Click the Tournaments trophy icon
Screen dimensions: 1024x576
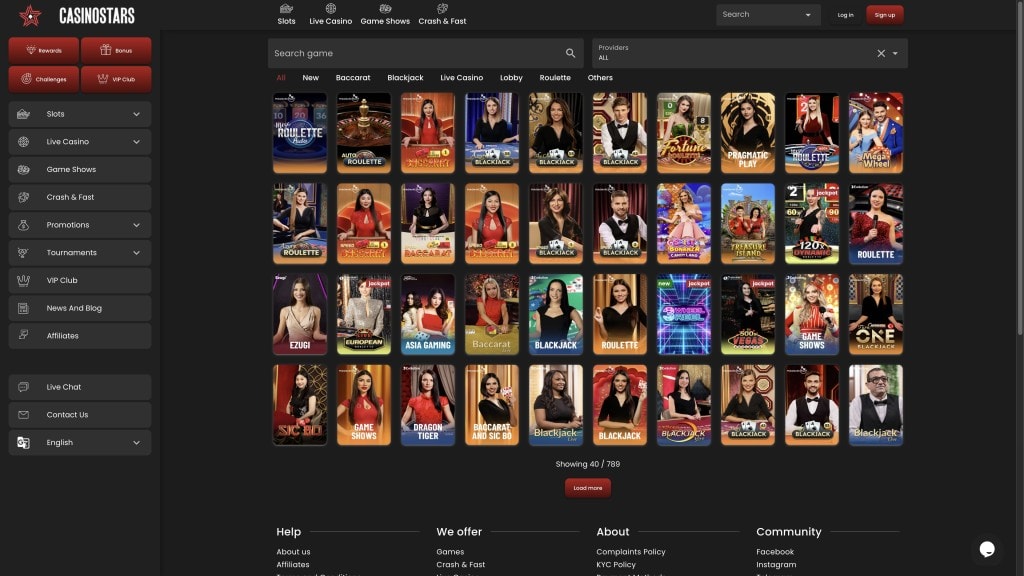pyautogui.click(x=24, y=253)
